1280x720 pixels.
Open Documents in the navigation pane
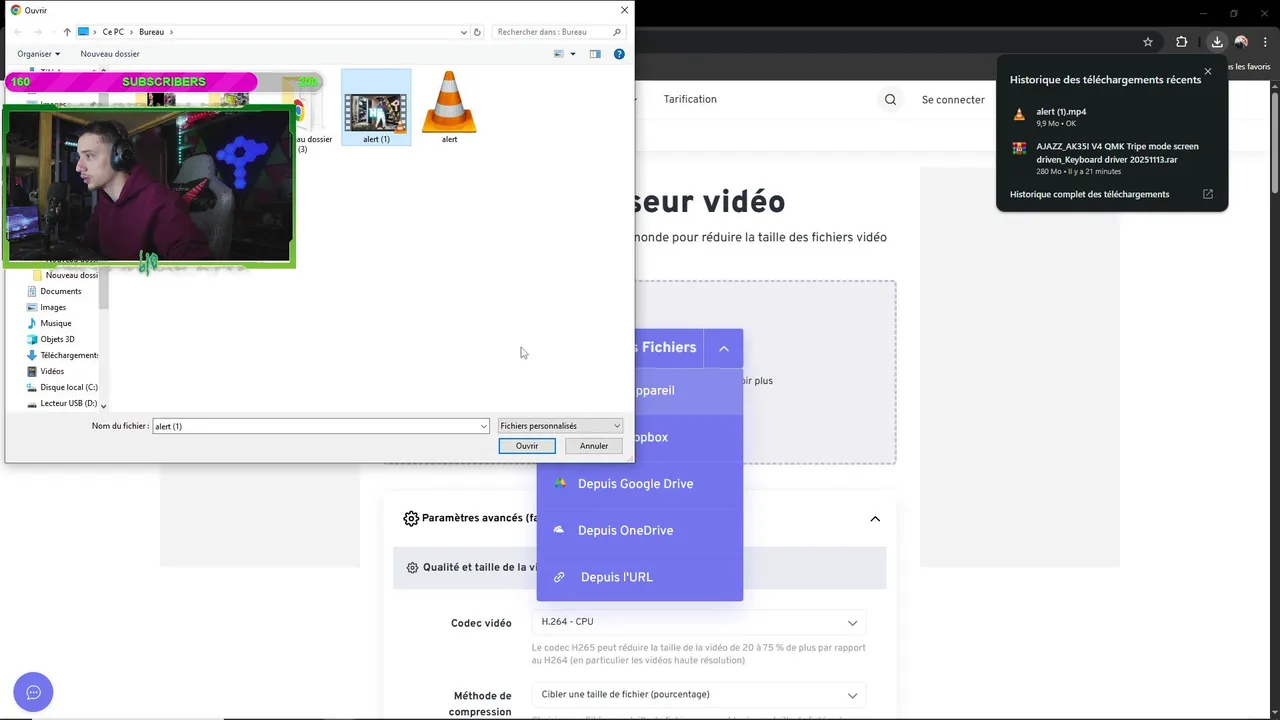[60, 291]
